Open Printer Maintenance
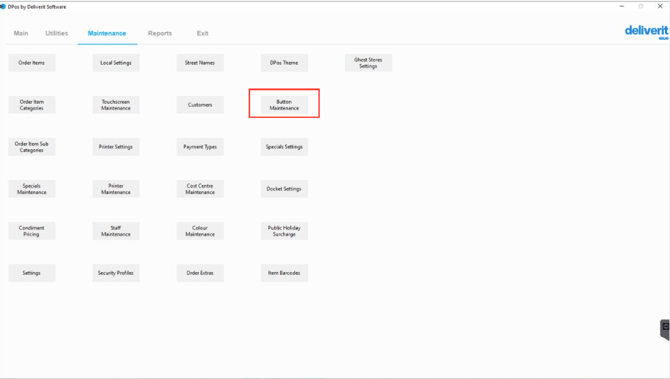The height and width of the screenshot is (379, 670). pyautogui.click(x=116, y=189)
